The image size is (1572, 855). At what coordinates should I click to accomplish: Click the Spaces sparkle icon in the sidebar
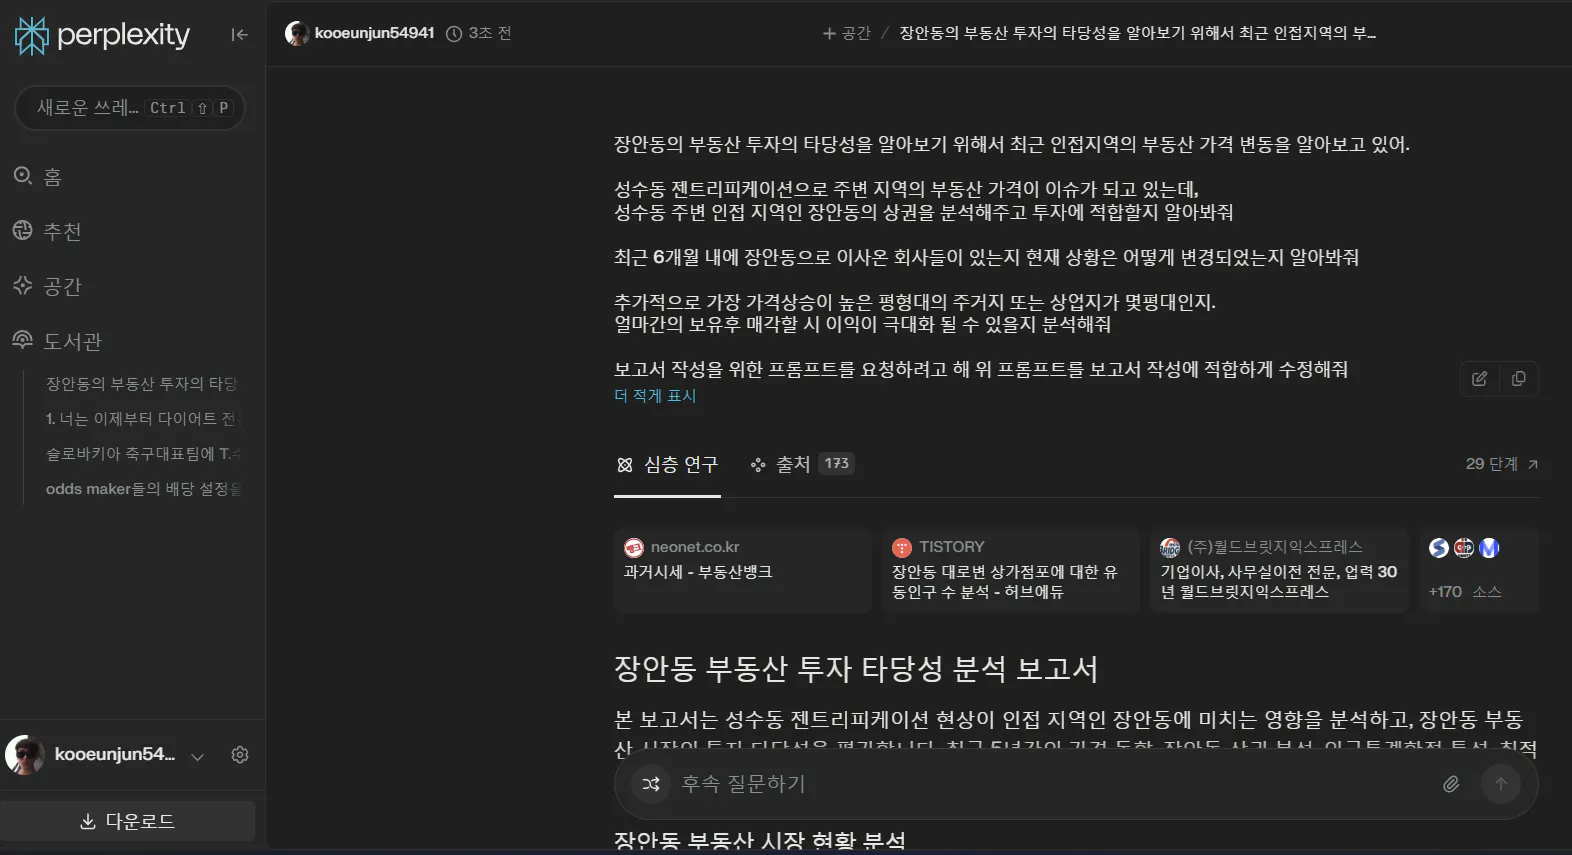[23, 285]
